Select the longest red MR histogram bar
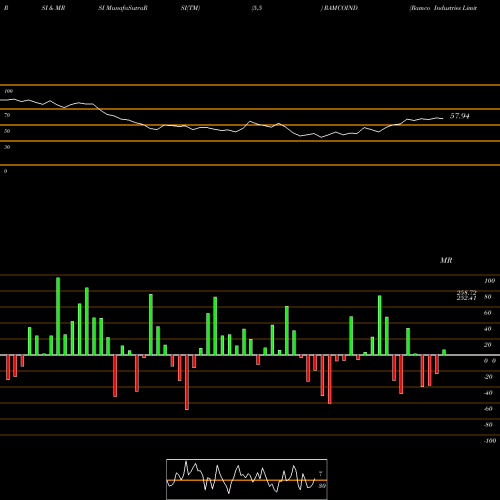Viewport: 500px width, 500px height. 187,382
